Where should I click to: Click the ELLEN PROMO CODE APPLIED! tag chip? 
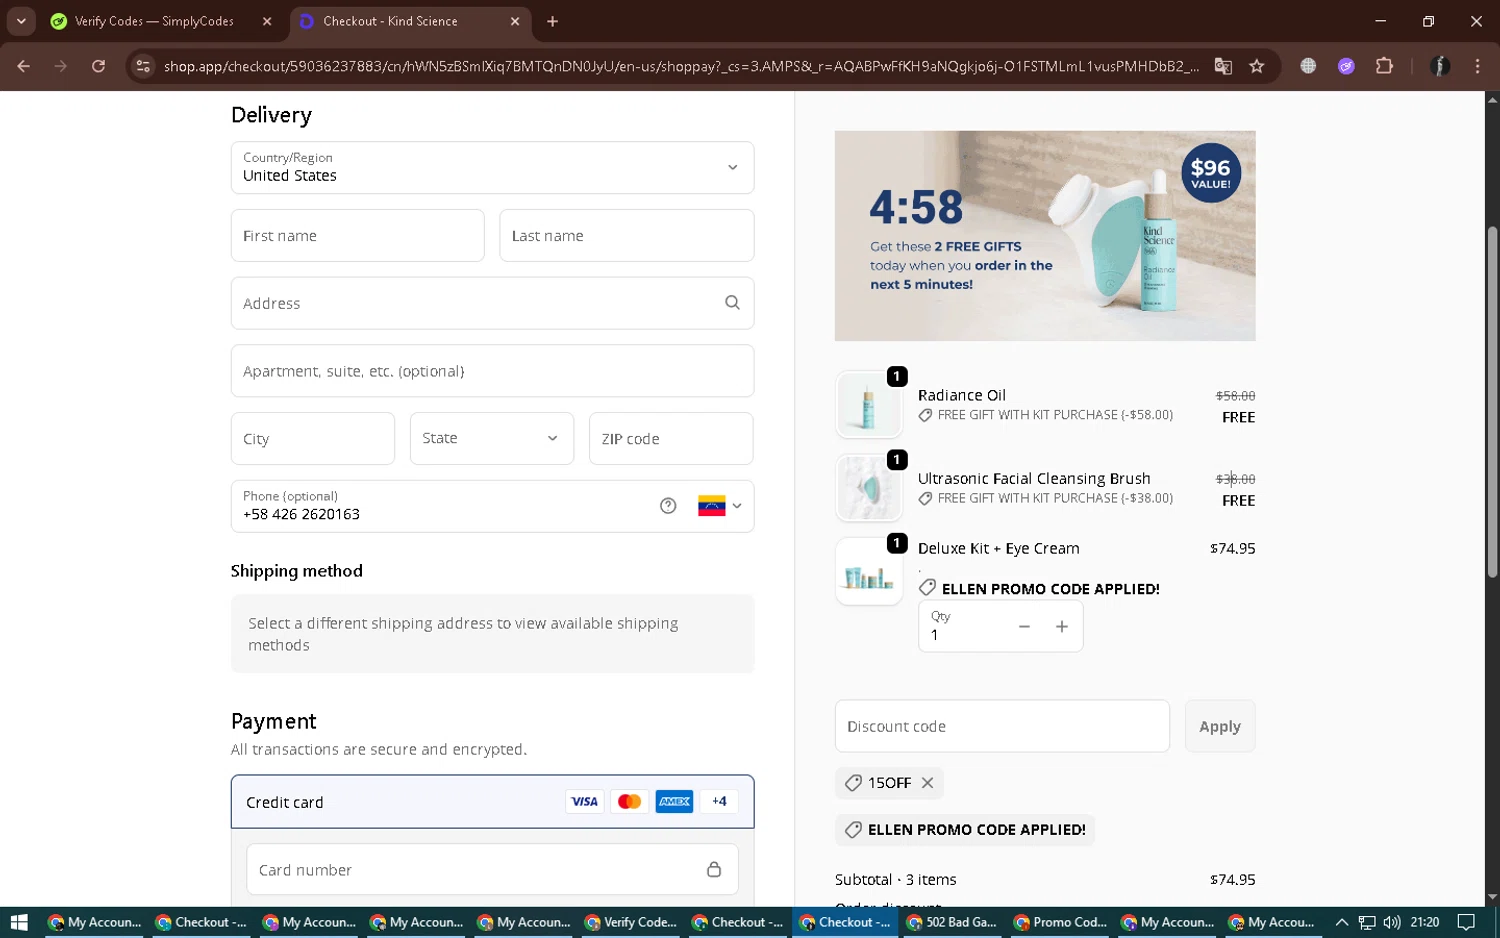point(965,829)
